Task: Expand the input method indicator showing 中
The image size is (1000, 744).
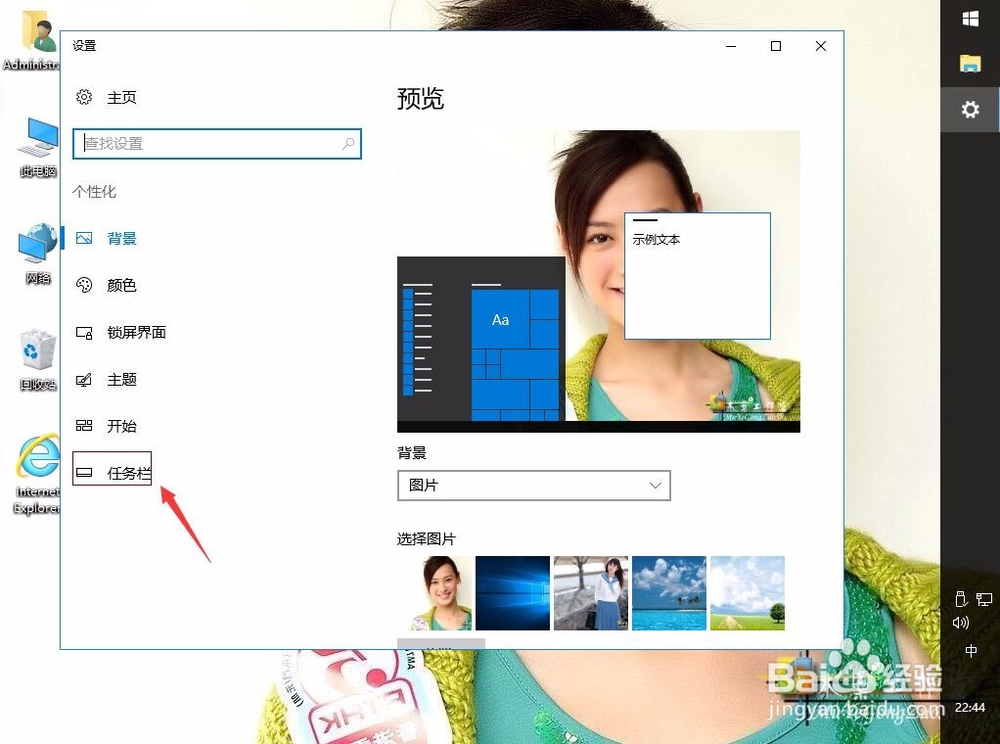Action: [969, 650]
